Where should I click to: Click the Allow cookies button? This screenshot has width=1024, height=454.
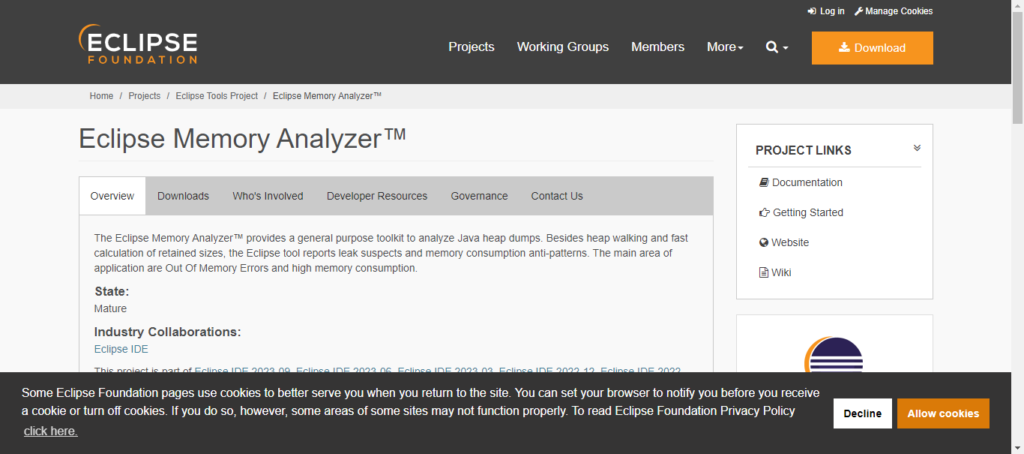pyautogui.click(x=943, y=413)
